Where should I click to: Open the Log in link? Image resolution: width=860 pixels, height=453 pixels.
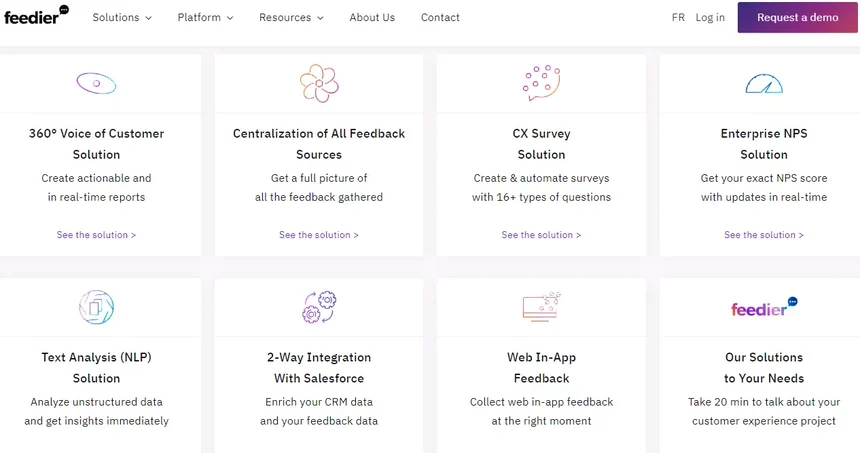pyautogui.click(x=710, y=18)
